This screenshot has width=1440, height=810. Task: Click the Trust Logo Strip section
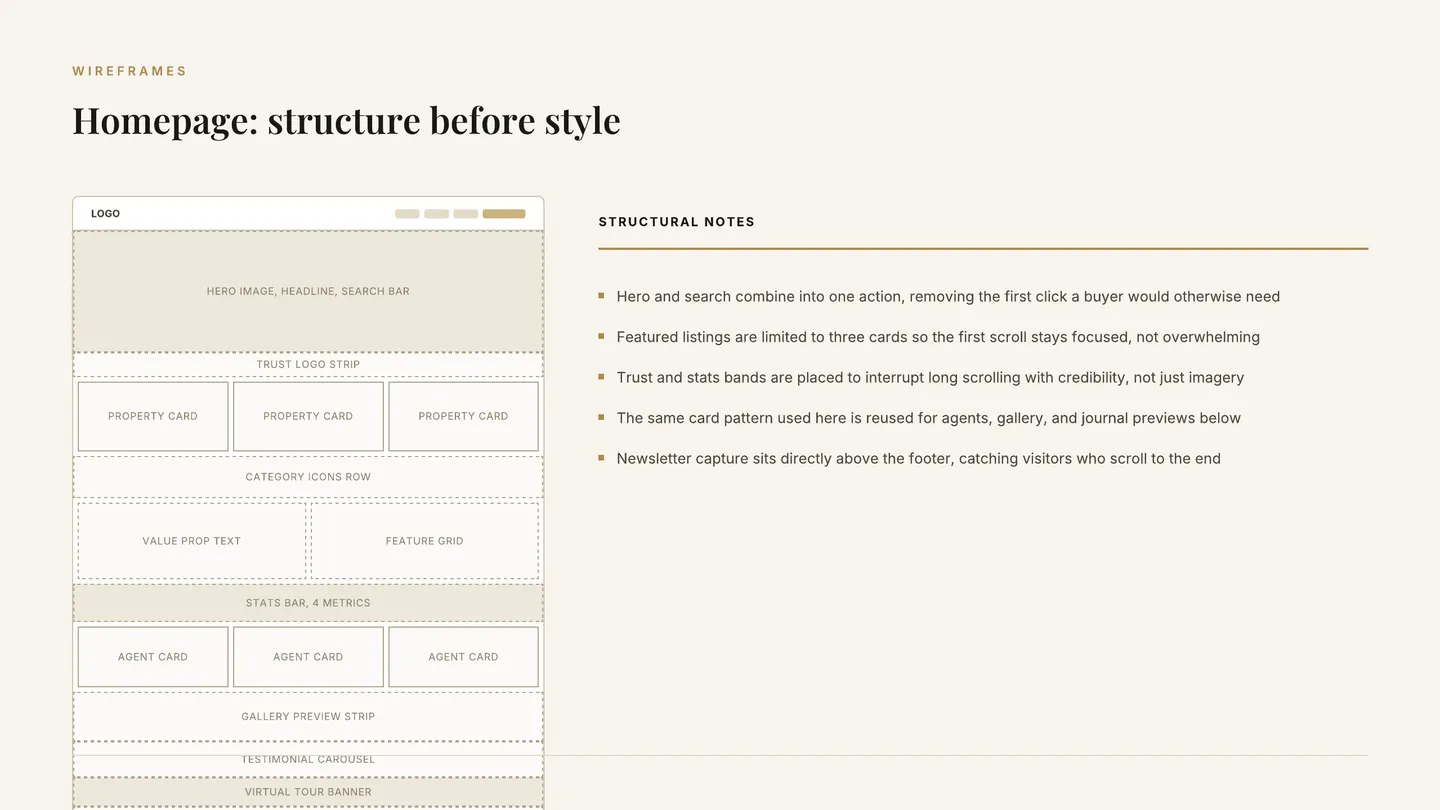click(x=308, y=364)
